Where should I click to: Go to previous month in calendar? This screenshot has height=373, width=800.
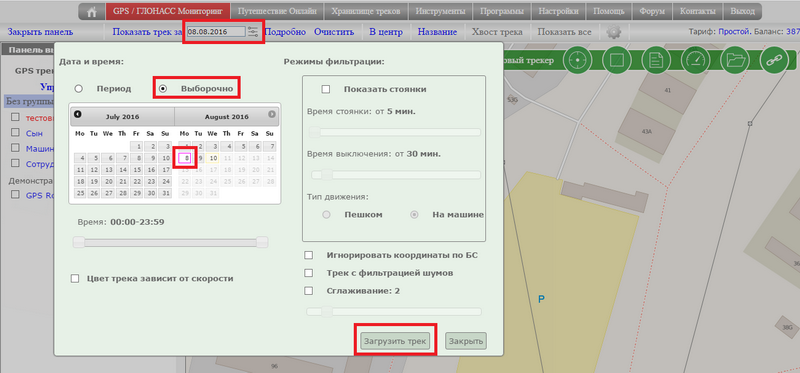click(78, 114)
